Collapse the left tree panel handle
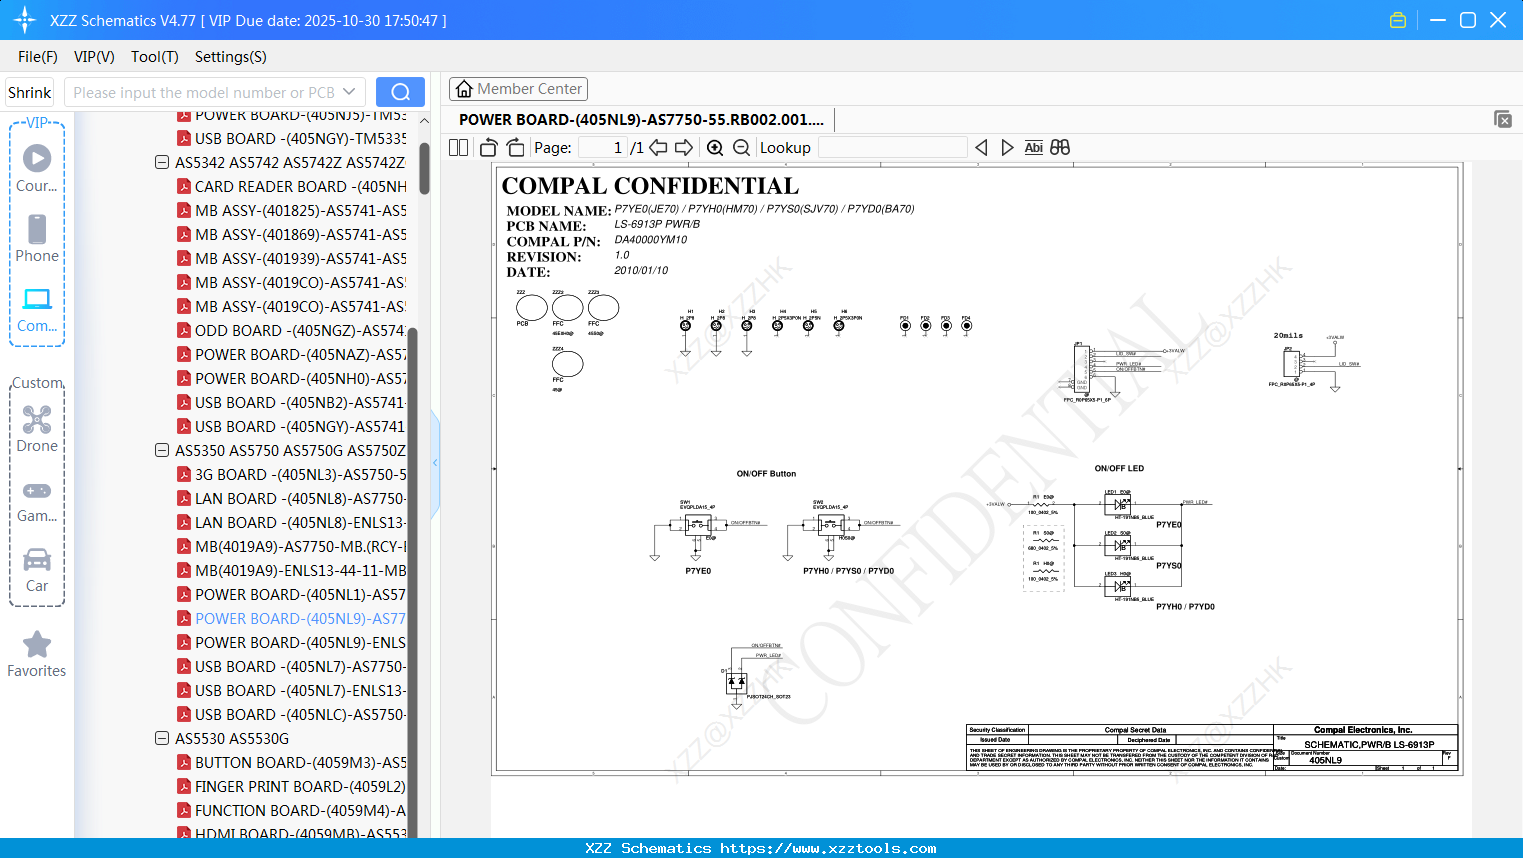Image resolution: width=1523 pixels, height=858 pixels. coord(435,463)
